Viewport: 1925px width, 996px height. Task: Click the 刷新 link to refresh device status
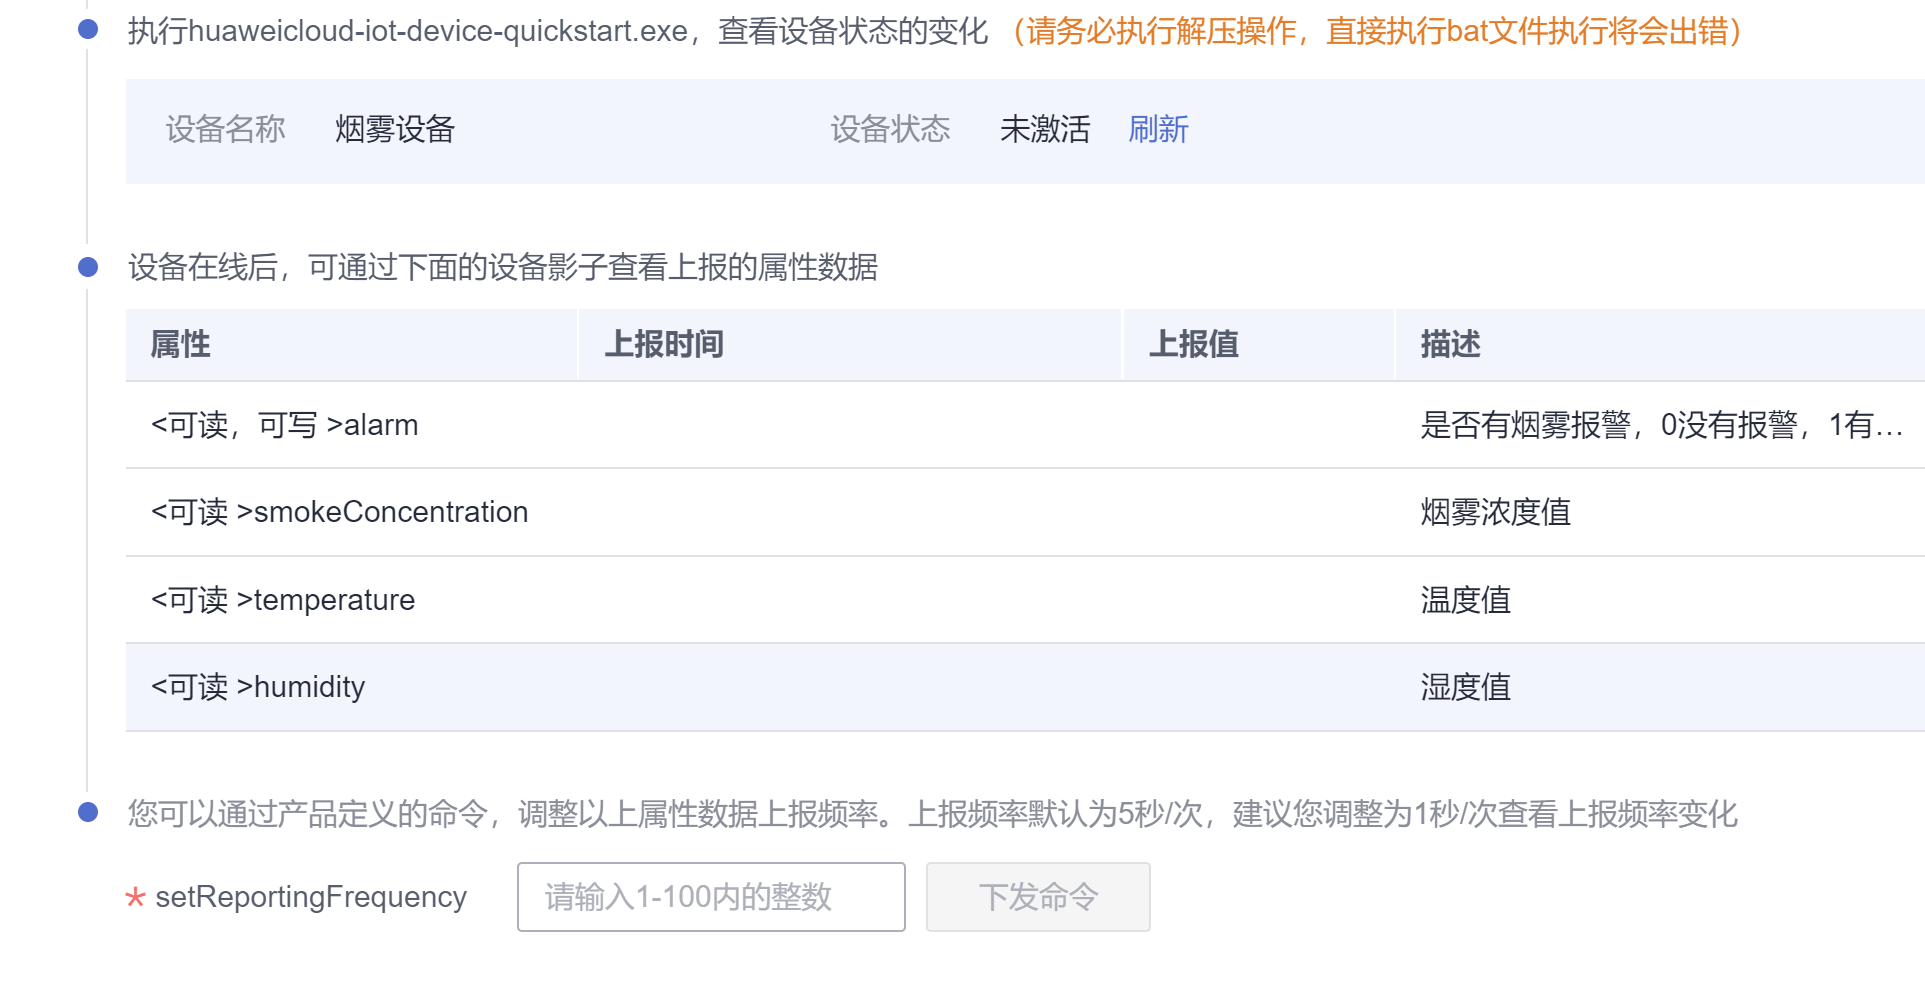[x=1158, y=129]
